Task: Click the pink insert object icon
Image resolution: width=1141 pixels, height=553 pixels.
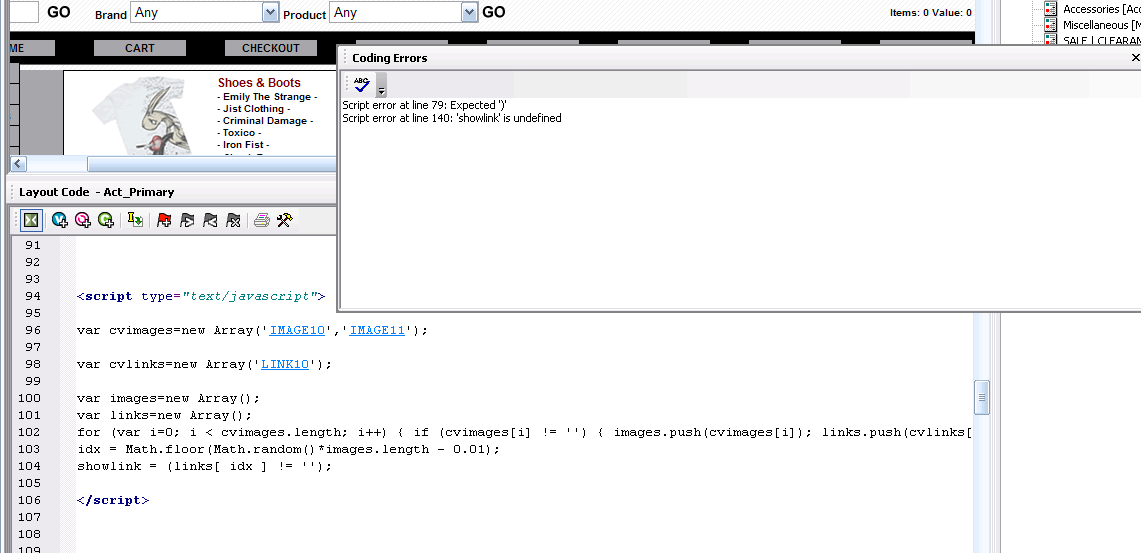Action: pyautogui.click(x=82, y=220)
